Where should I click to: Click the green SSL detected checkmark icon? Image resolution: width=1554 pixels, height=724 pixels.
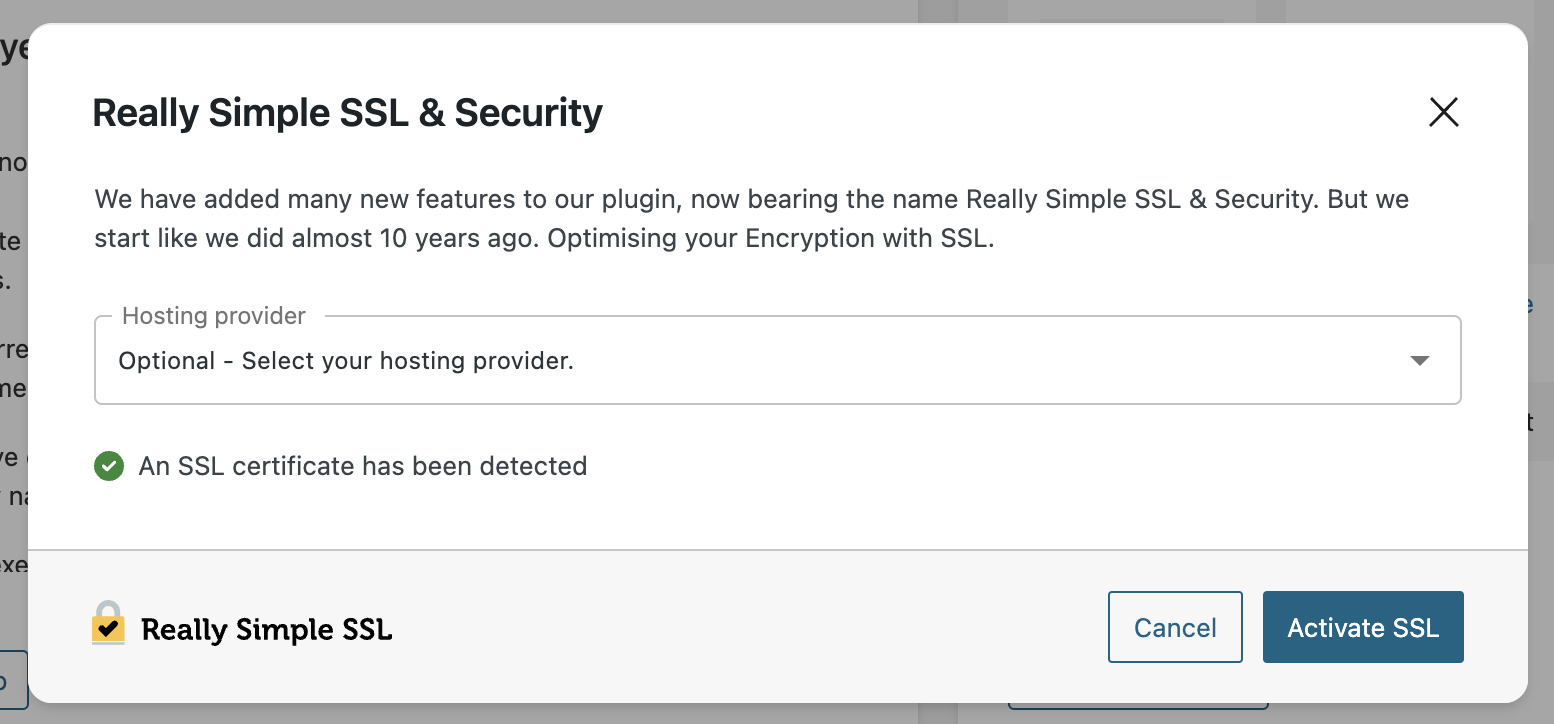(109, 466)
